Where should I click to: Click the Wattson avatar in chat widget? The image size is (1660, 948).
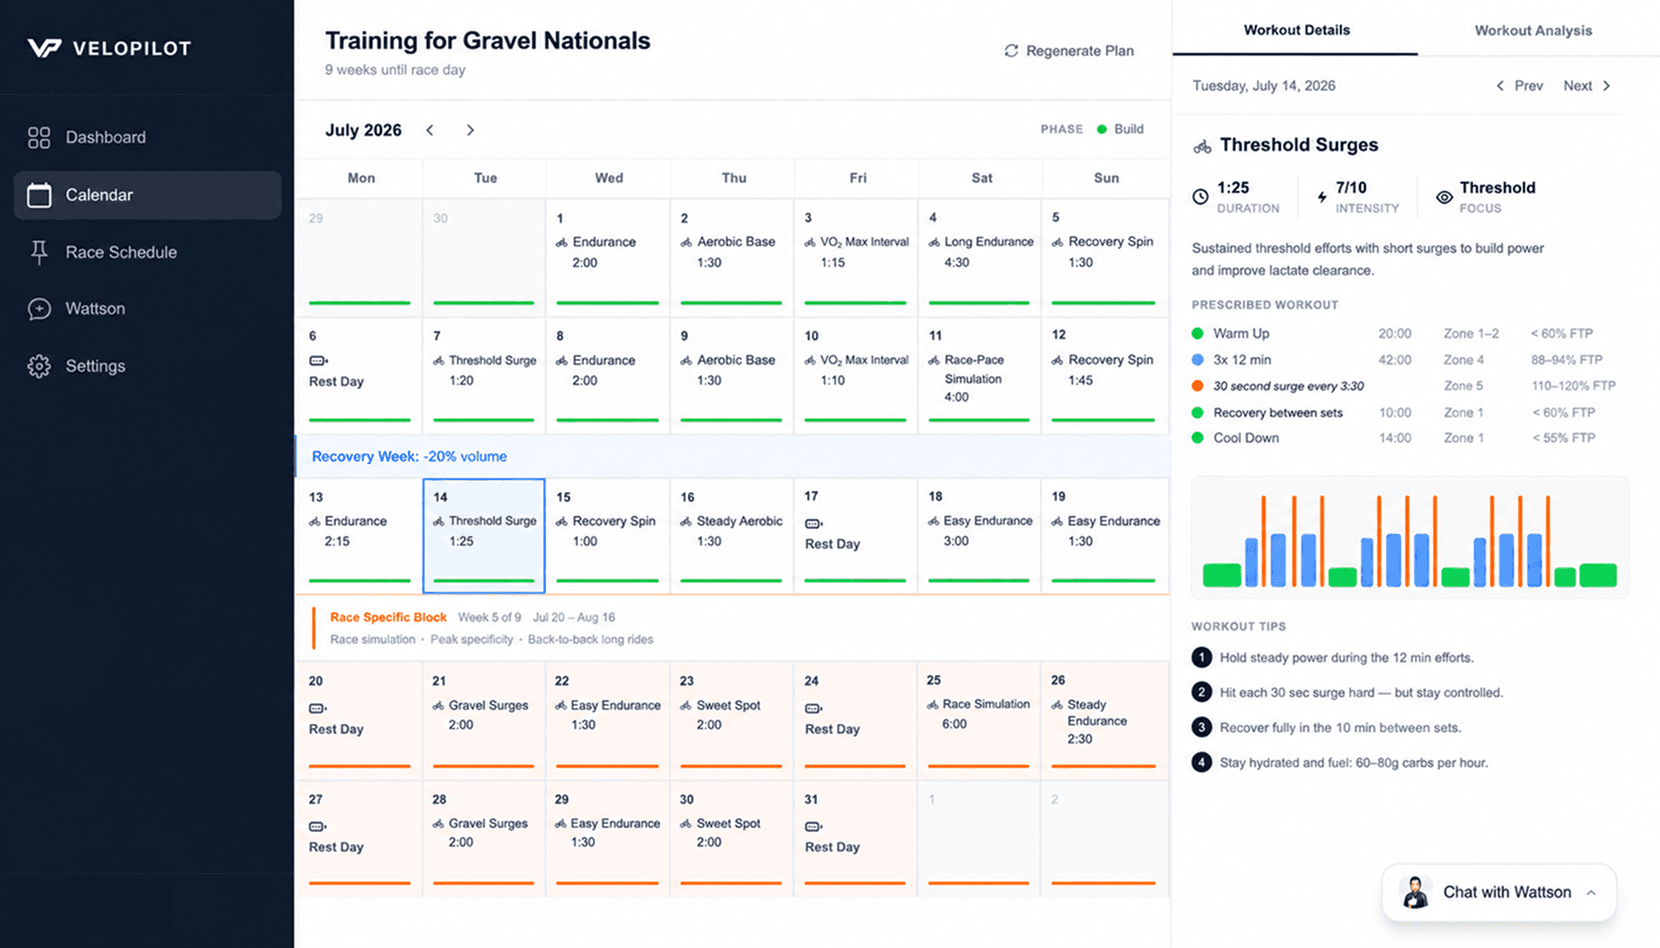[1415, 892]
